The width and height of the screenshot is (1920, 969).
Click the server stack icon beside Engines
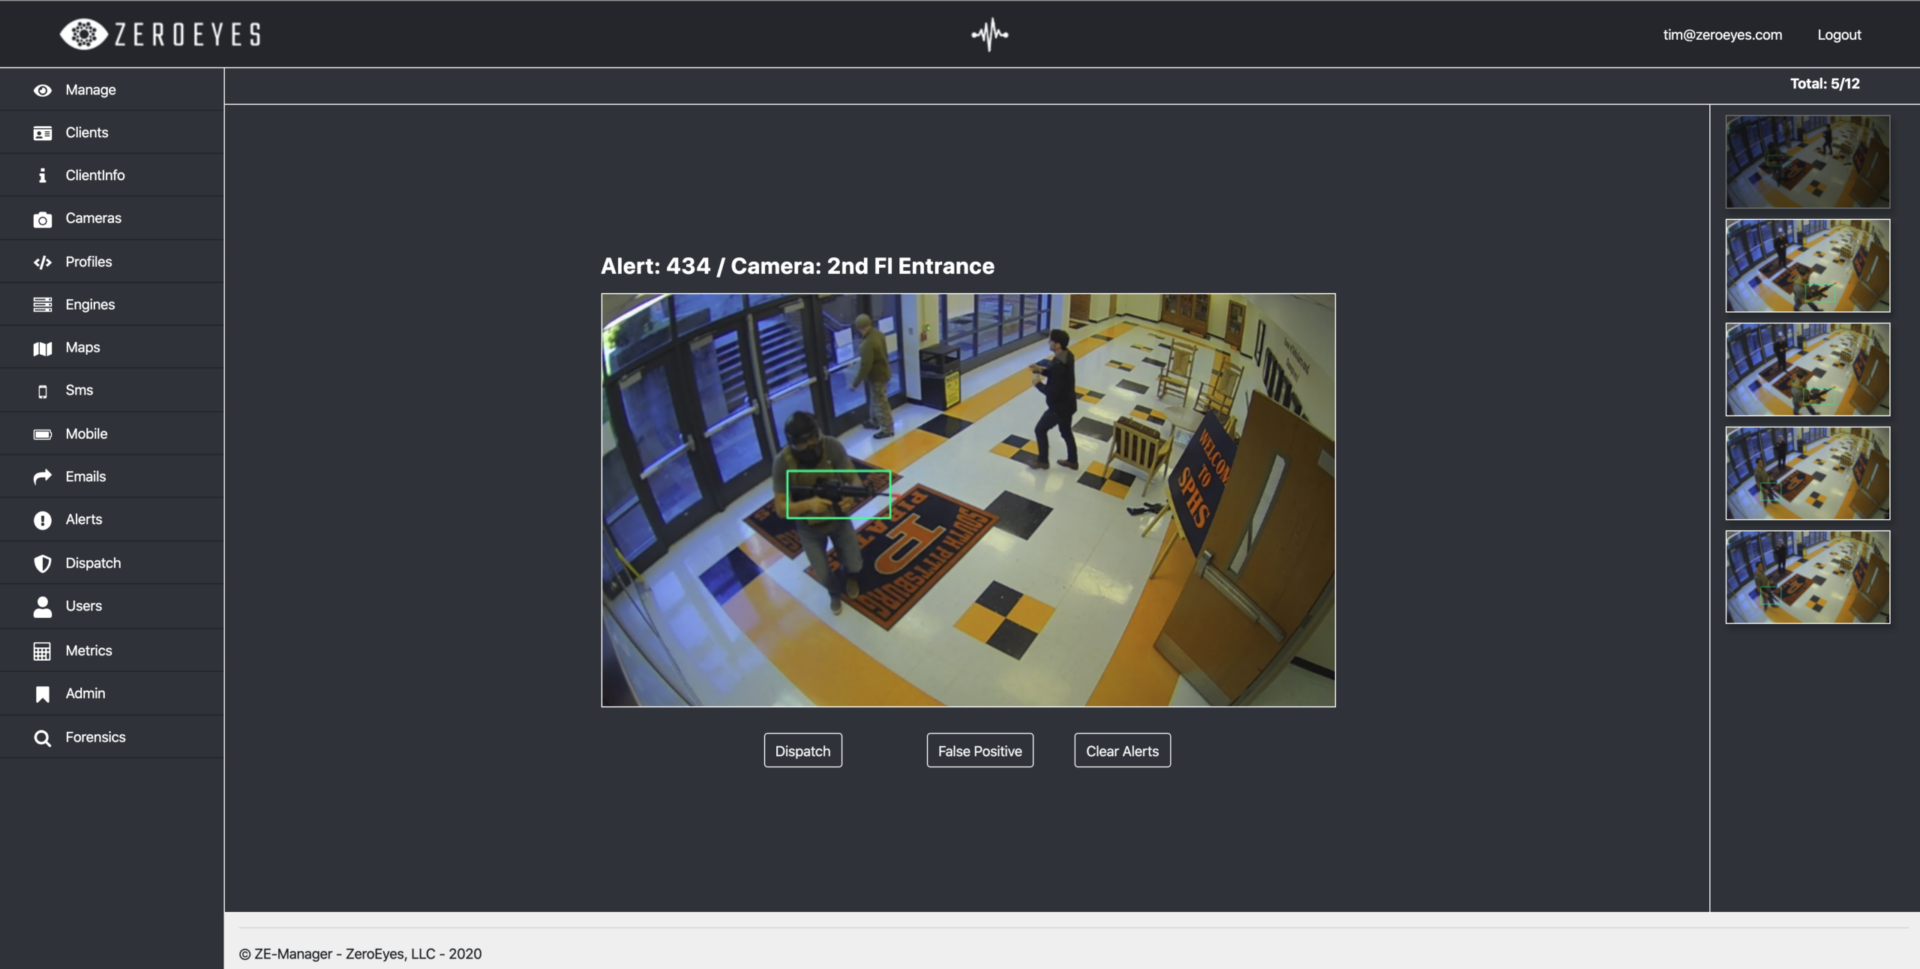[42, 305]
